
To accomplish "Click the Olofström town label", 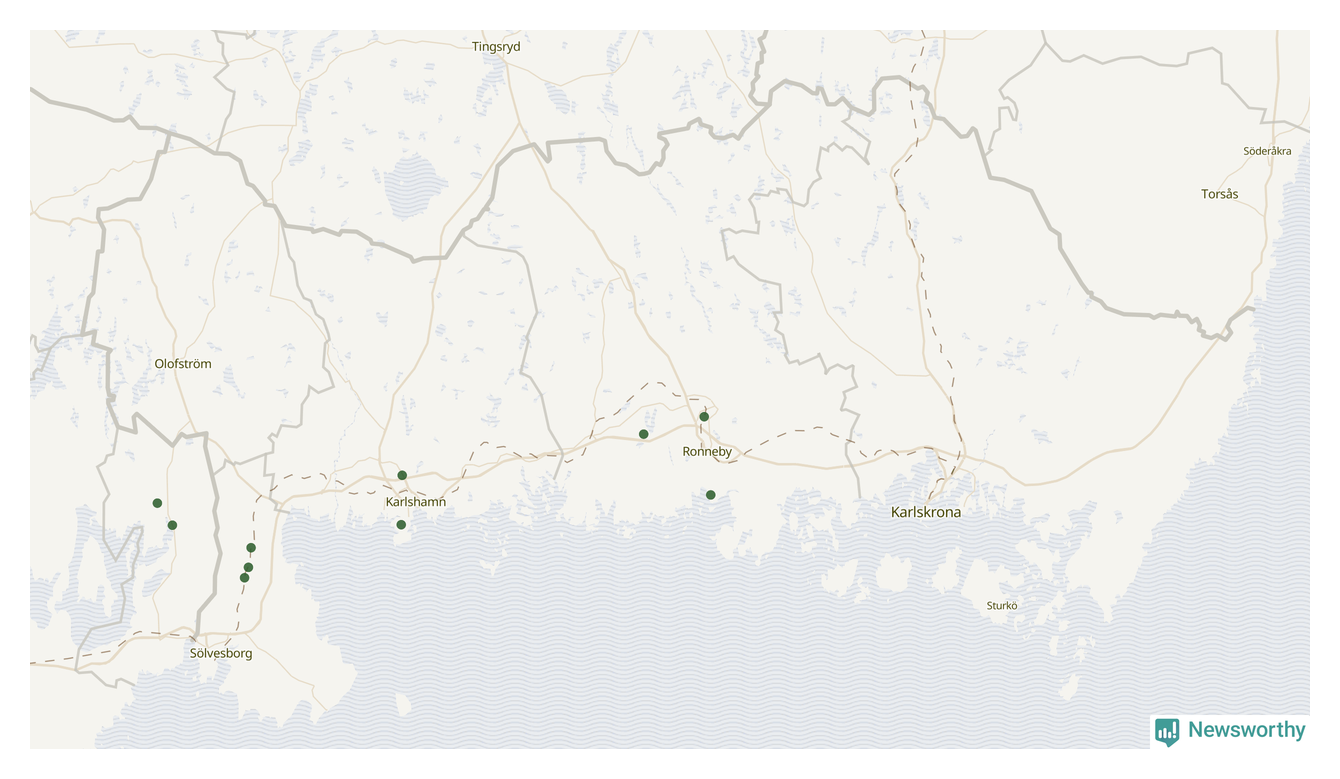I will pyautogui.click(x=183, y=364).
